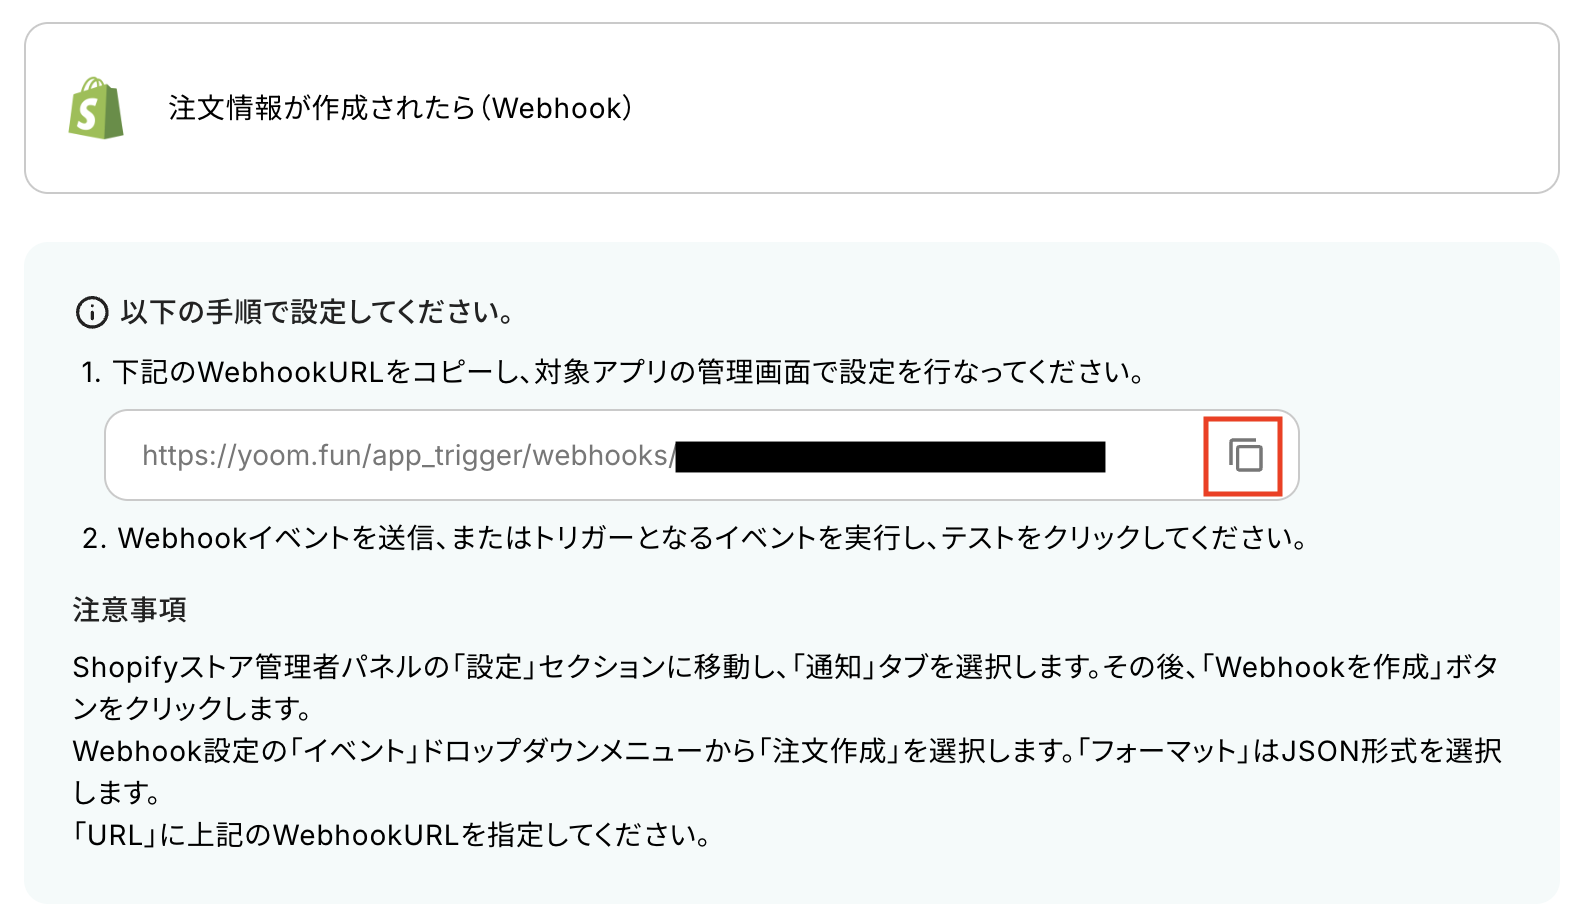1570x914 pixels.
Task: Click the 注意事項 heading
Action: (129, 609)
